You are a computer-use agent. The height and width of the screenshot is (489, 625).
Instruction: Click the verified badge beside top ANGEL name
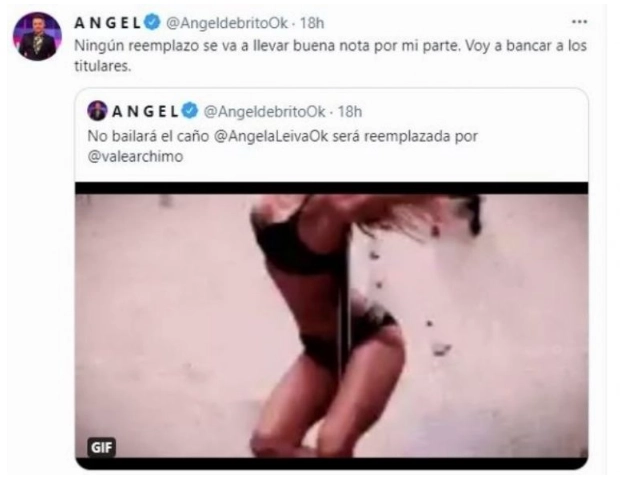point(152,22)
